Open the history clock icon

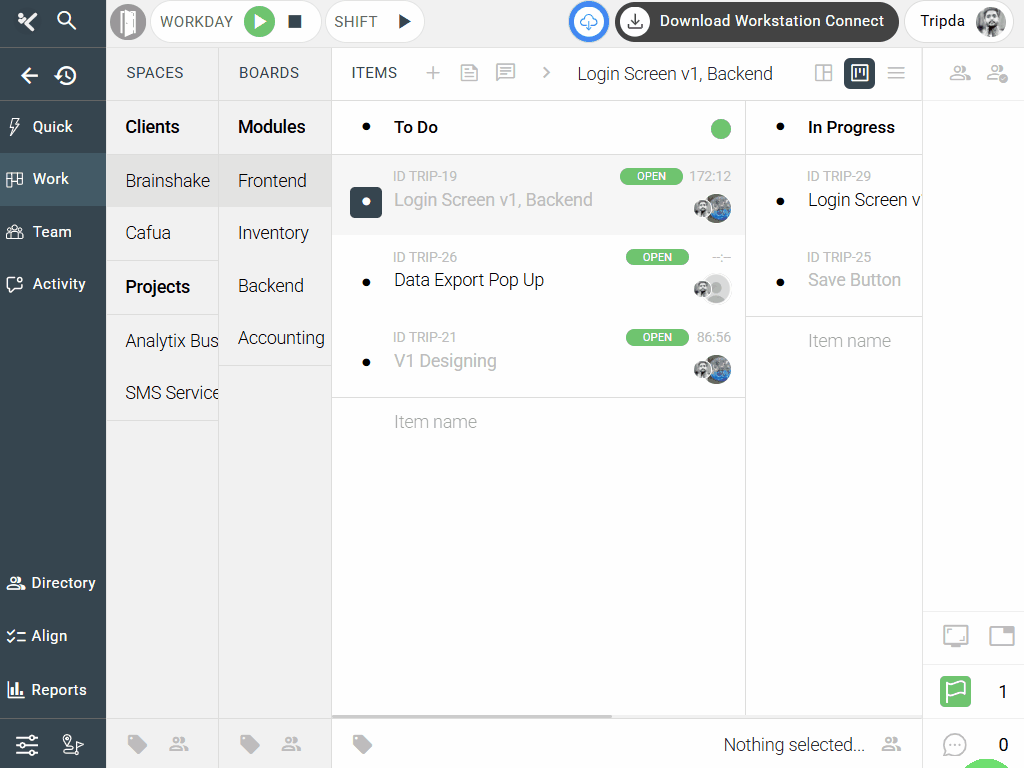66,75
